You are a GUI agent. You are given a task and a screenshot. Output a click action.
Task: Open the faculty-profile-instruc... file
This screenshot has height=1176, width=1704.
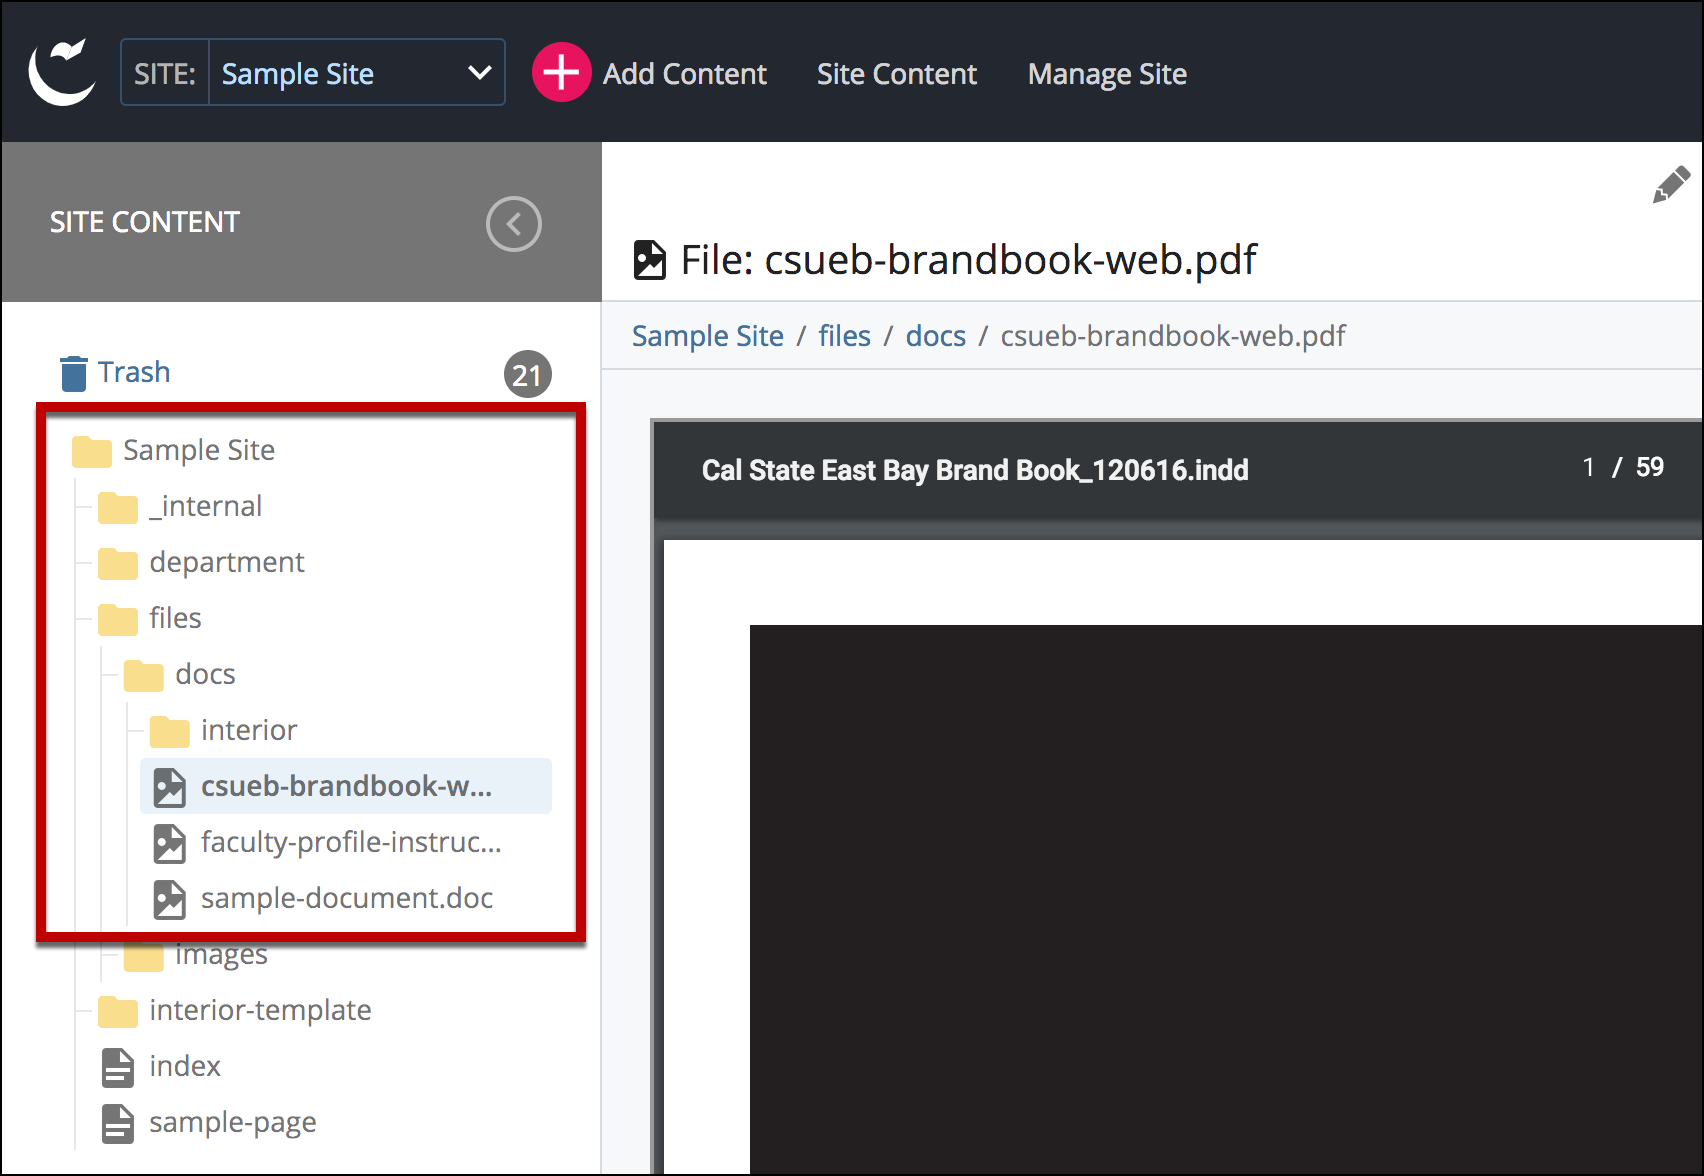351,842
